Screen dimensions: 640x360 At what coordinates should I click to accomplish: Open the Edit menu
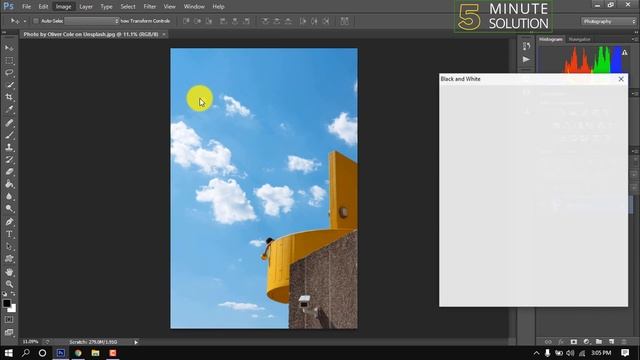tap(43, 7)
